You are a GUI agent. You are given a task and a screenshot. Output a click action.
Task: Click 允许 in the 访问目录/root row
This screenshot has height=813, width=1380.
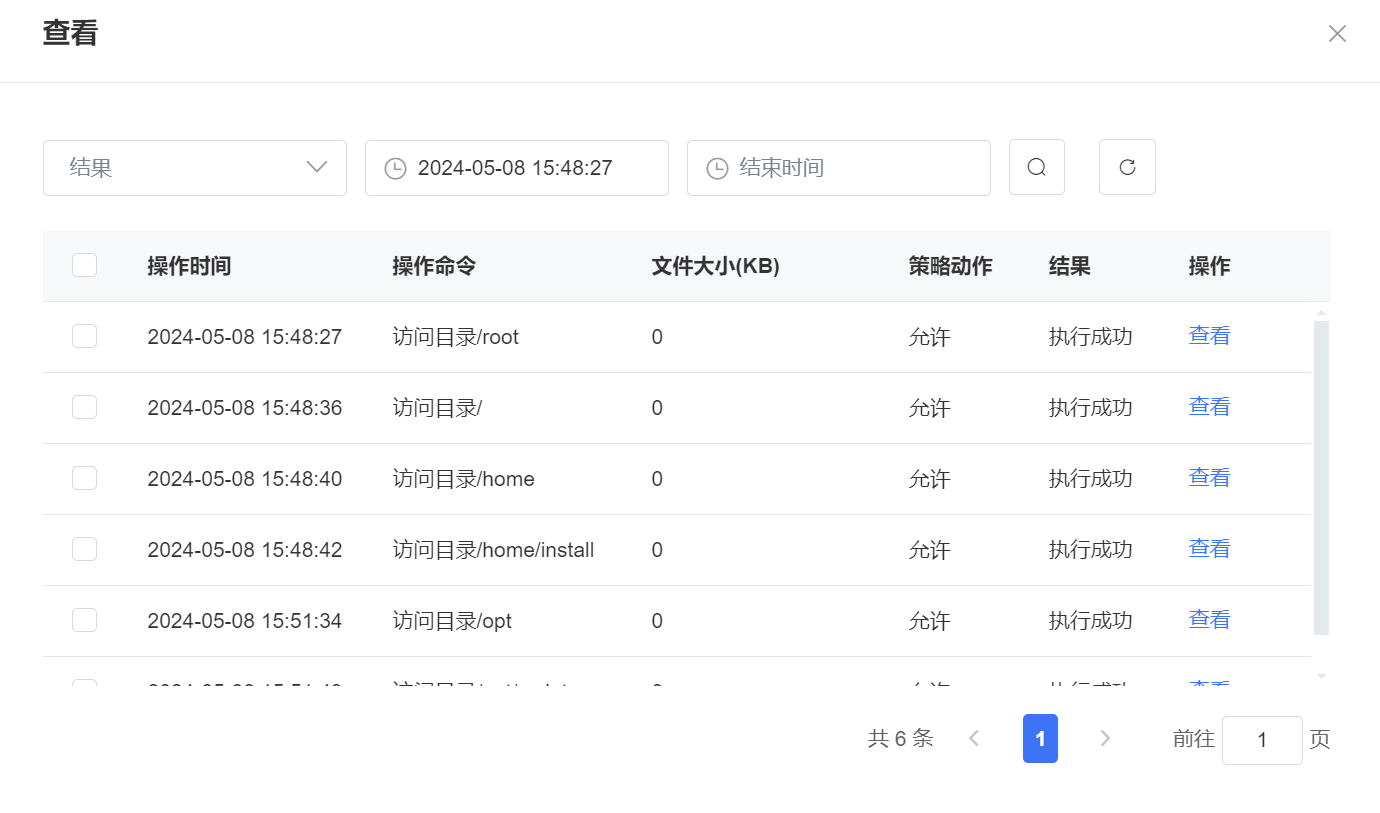tap(929, 337)
